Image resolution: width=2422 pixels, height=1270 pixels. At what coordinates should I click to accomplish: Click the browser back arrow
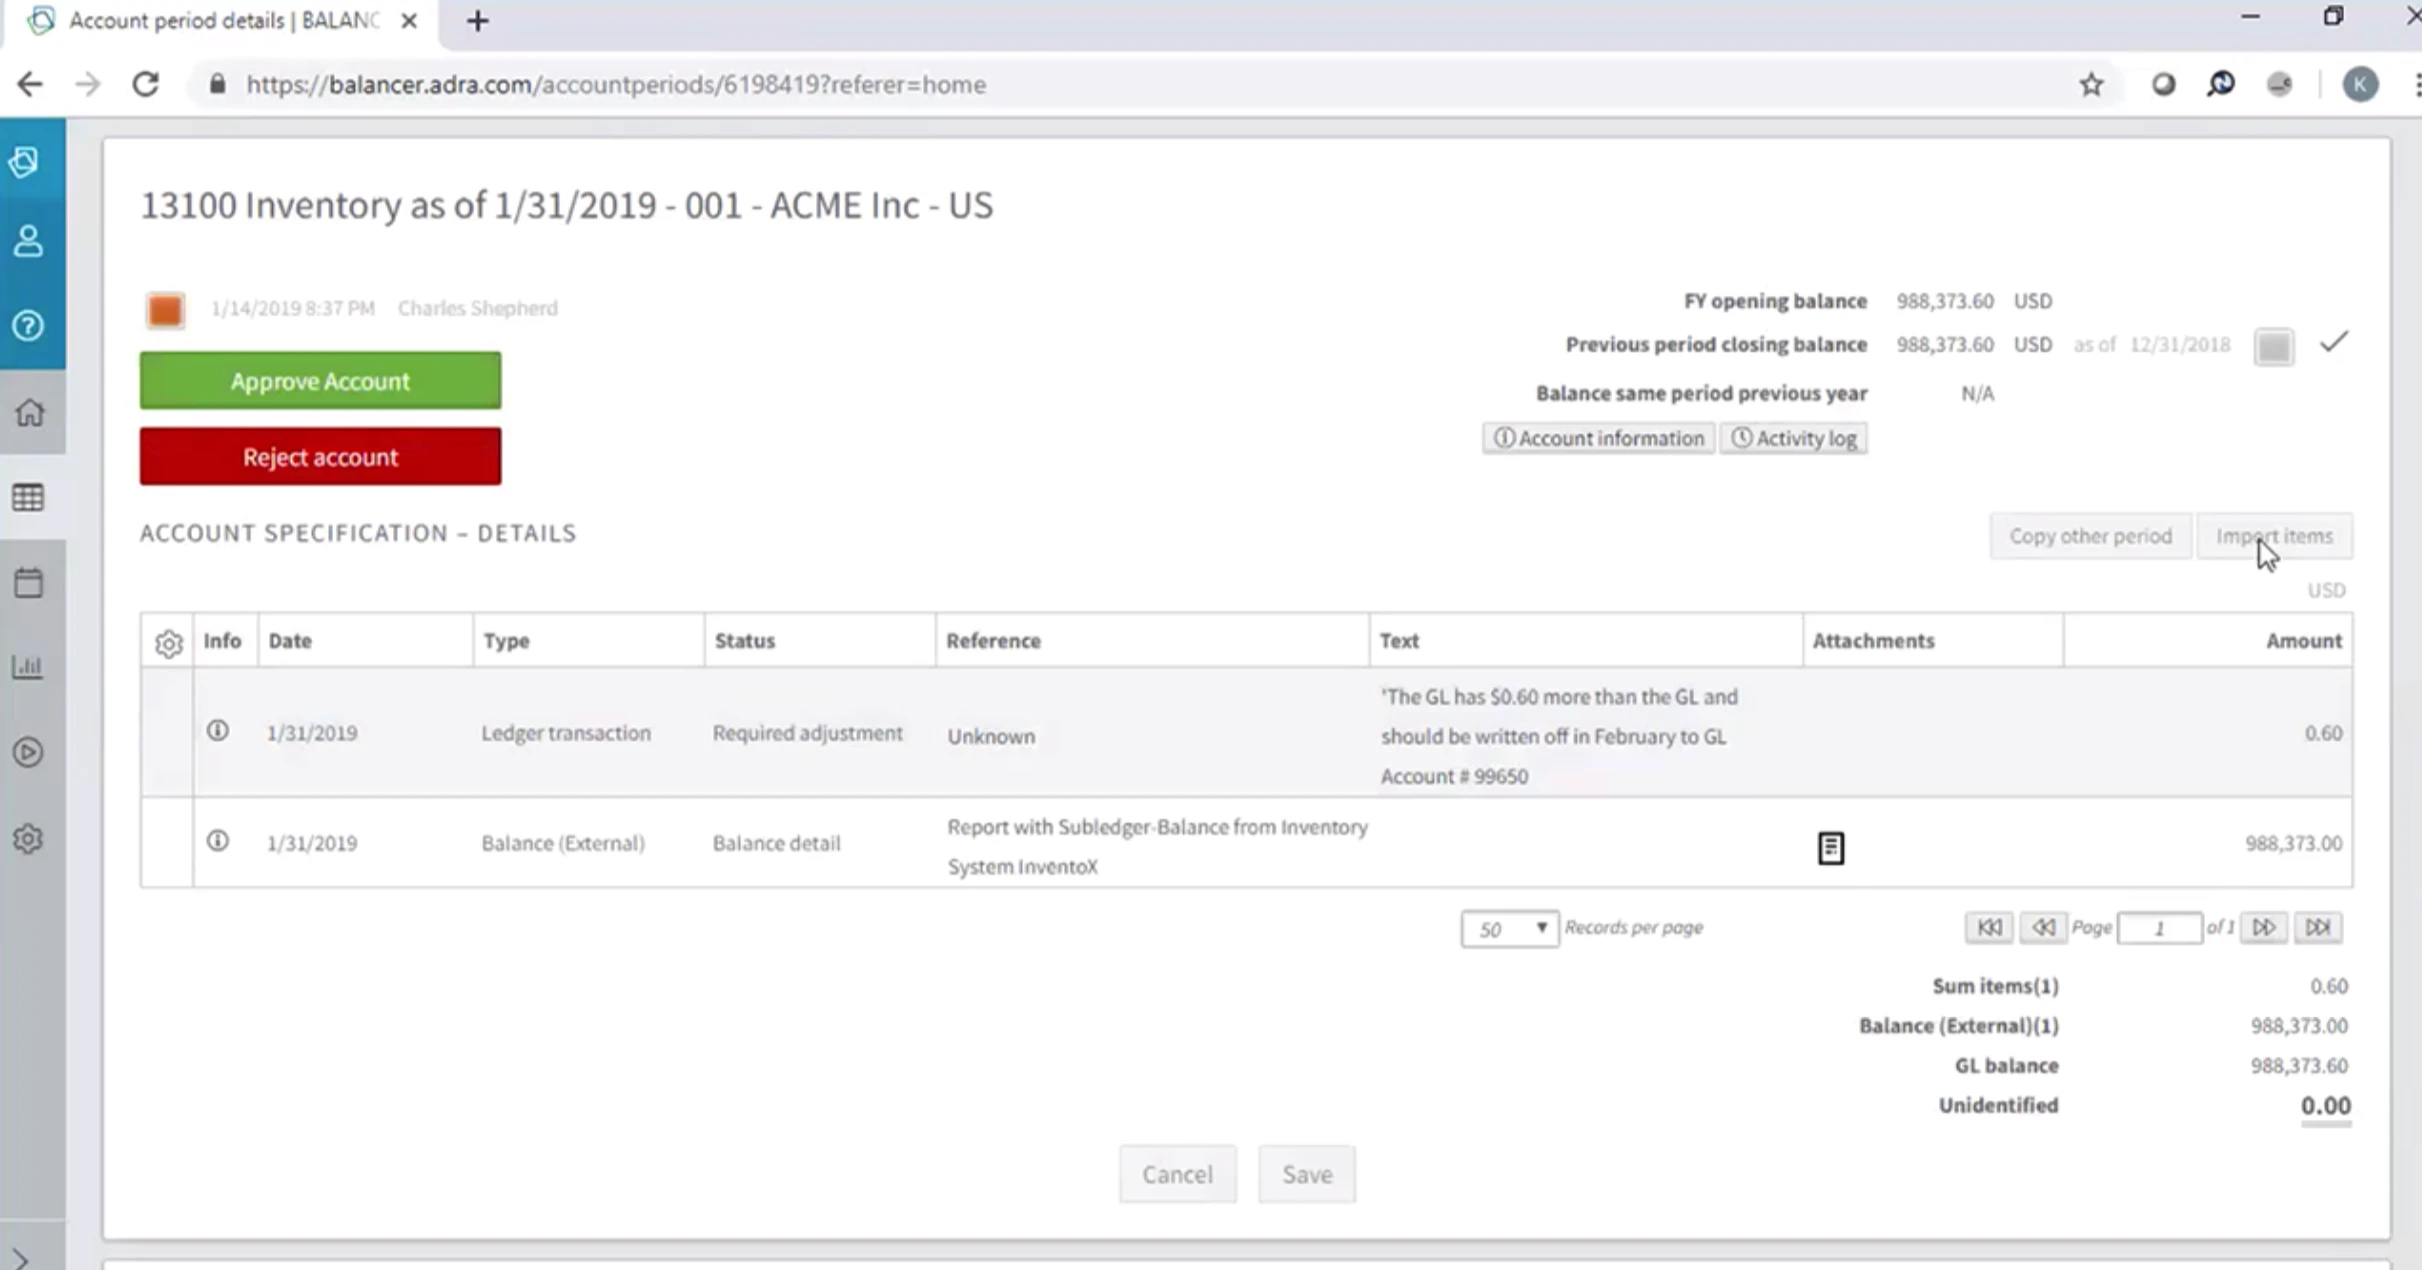tap(30, 84)
